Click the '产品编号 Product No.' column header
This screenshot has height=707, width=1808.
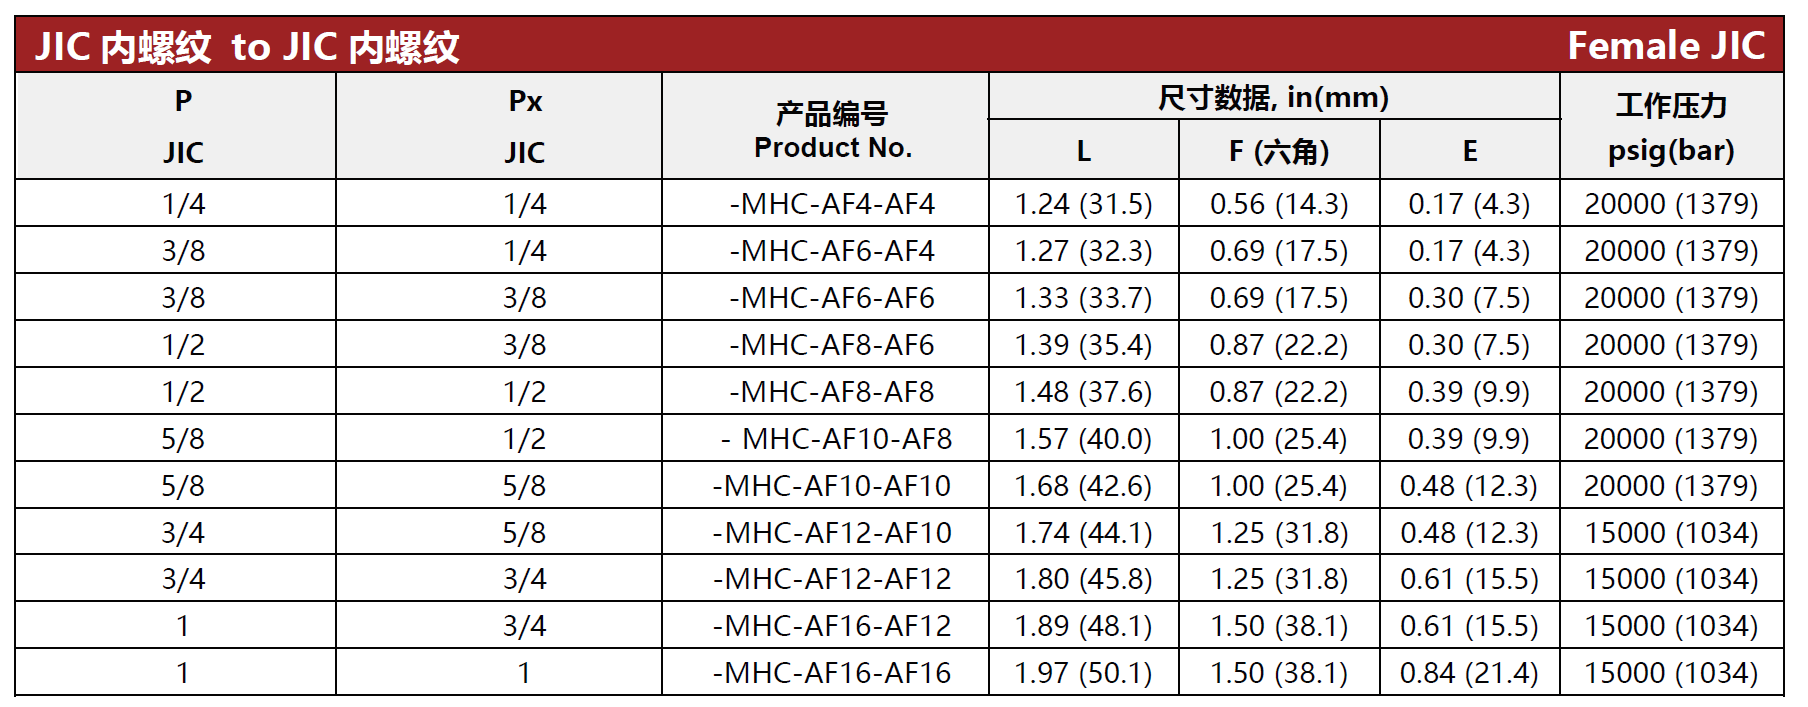point(832,130)
